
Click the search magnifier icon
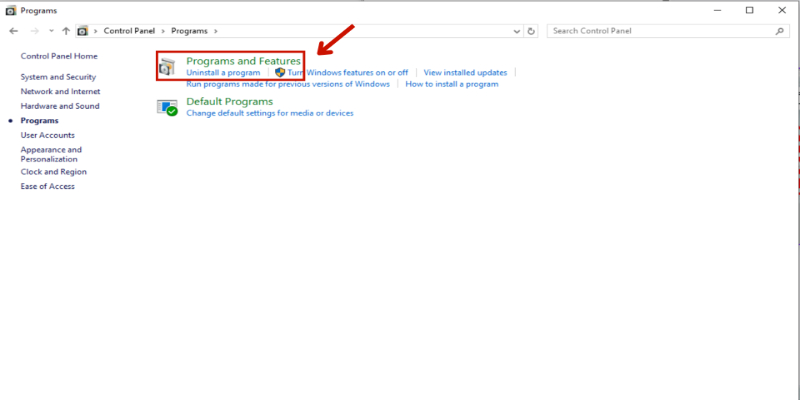tap(780, 31)
